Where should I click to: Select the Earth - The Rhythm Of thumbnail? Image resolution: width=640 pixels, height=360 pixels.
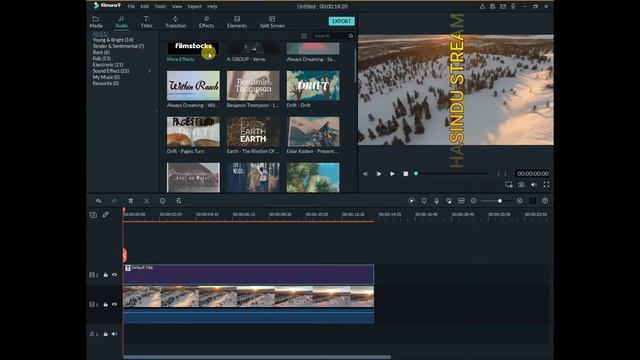[253, 131]
